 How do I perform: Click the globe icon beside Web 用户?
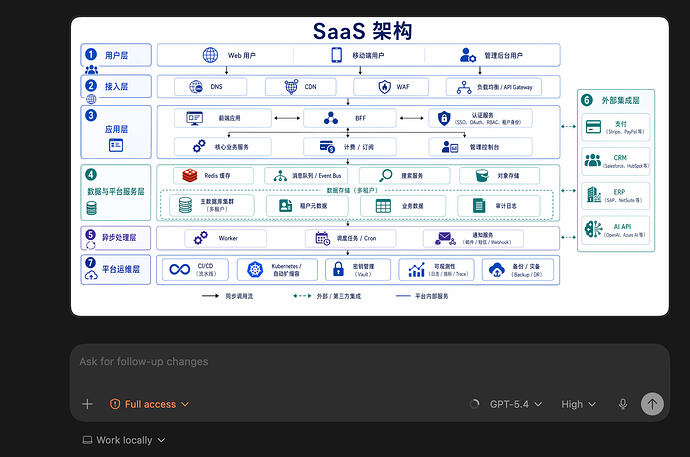point(210,55)
